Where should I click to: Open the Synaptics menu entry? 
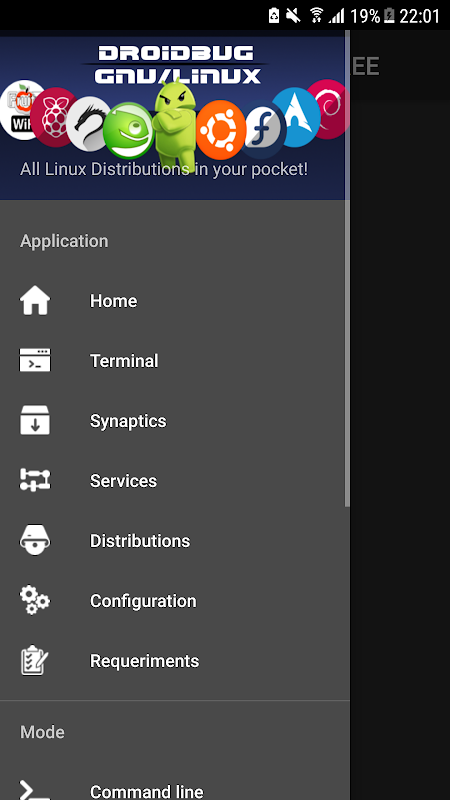[175, 421]
